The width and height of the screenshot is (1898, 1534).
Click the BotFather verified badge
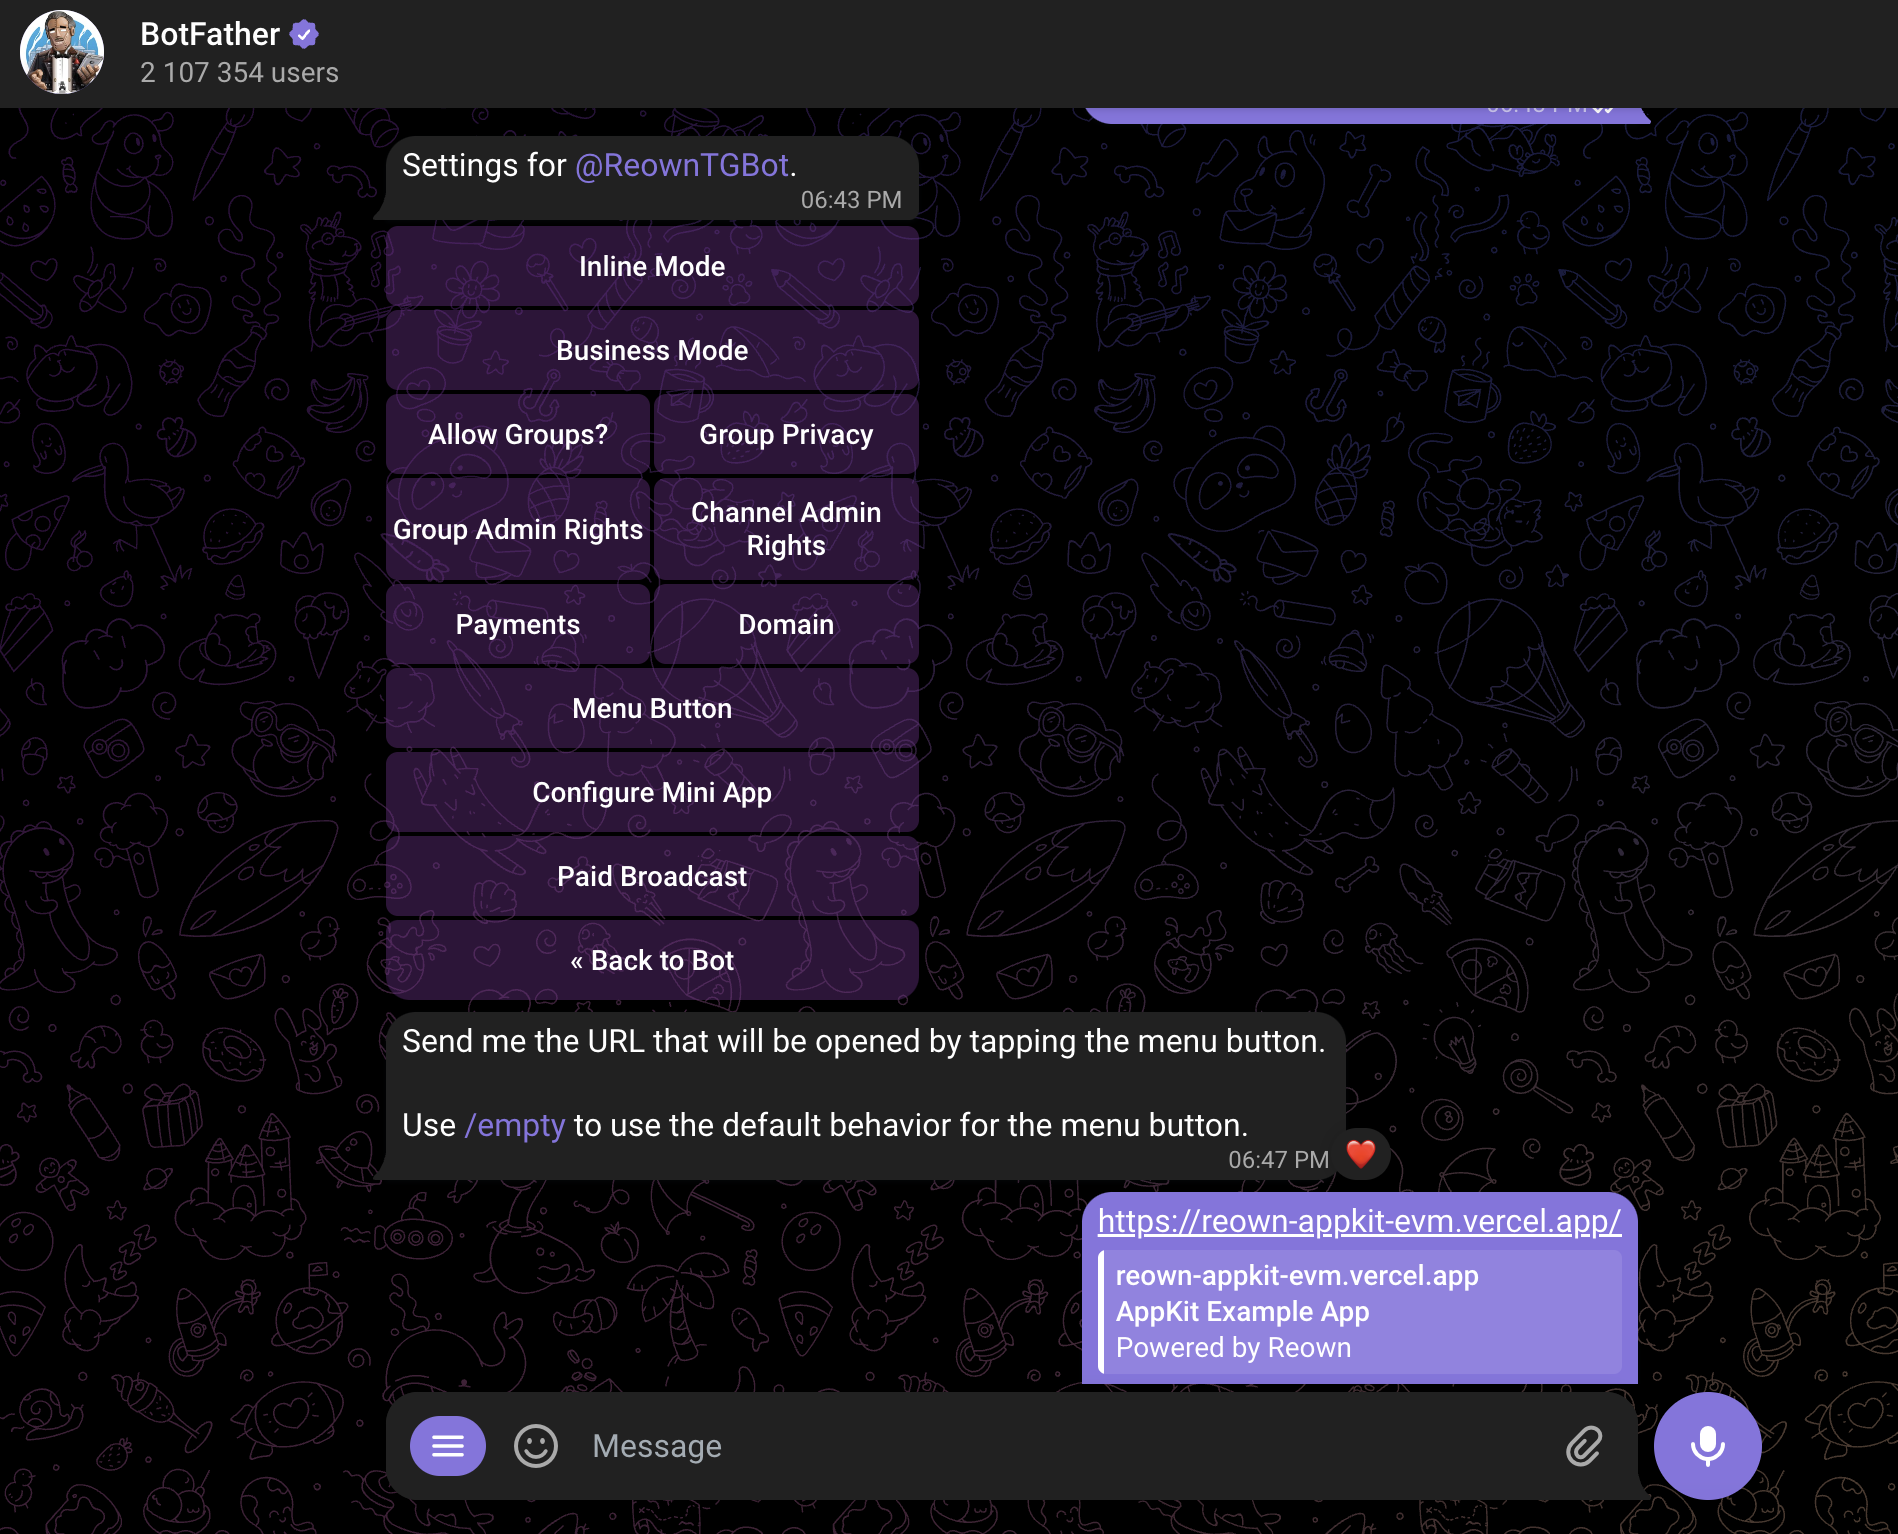(x=304, y=34)
